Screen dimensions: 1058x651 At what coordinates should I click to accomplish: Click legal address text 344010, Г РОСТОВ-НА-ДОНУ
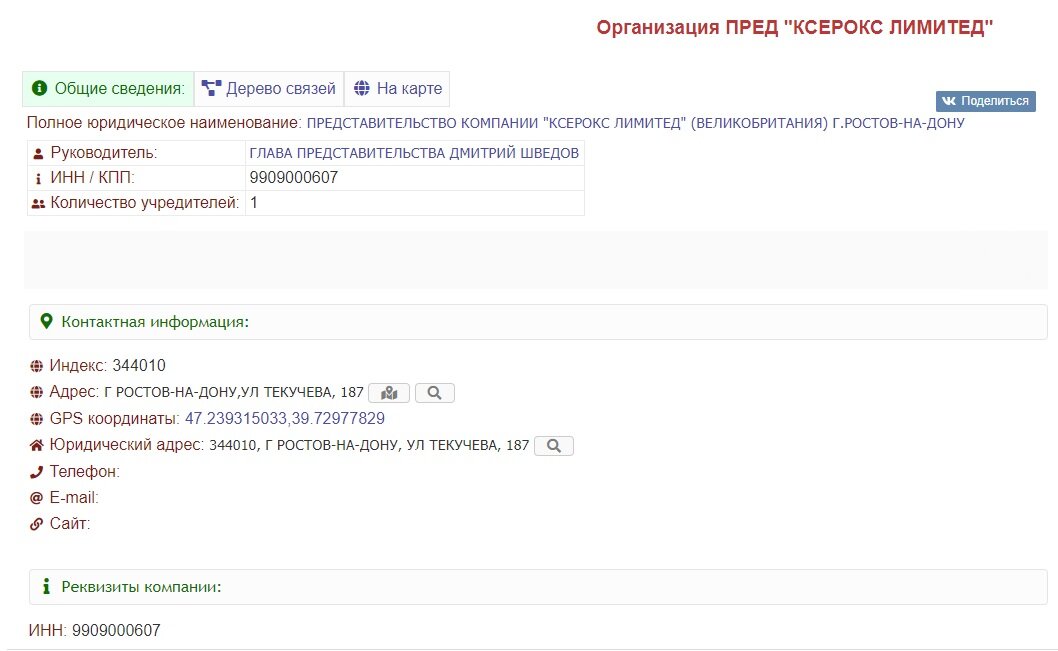click(369, 445)
